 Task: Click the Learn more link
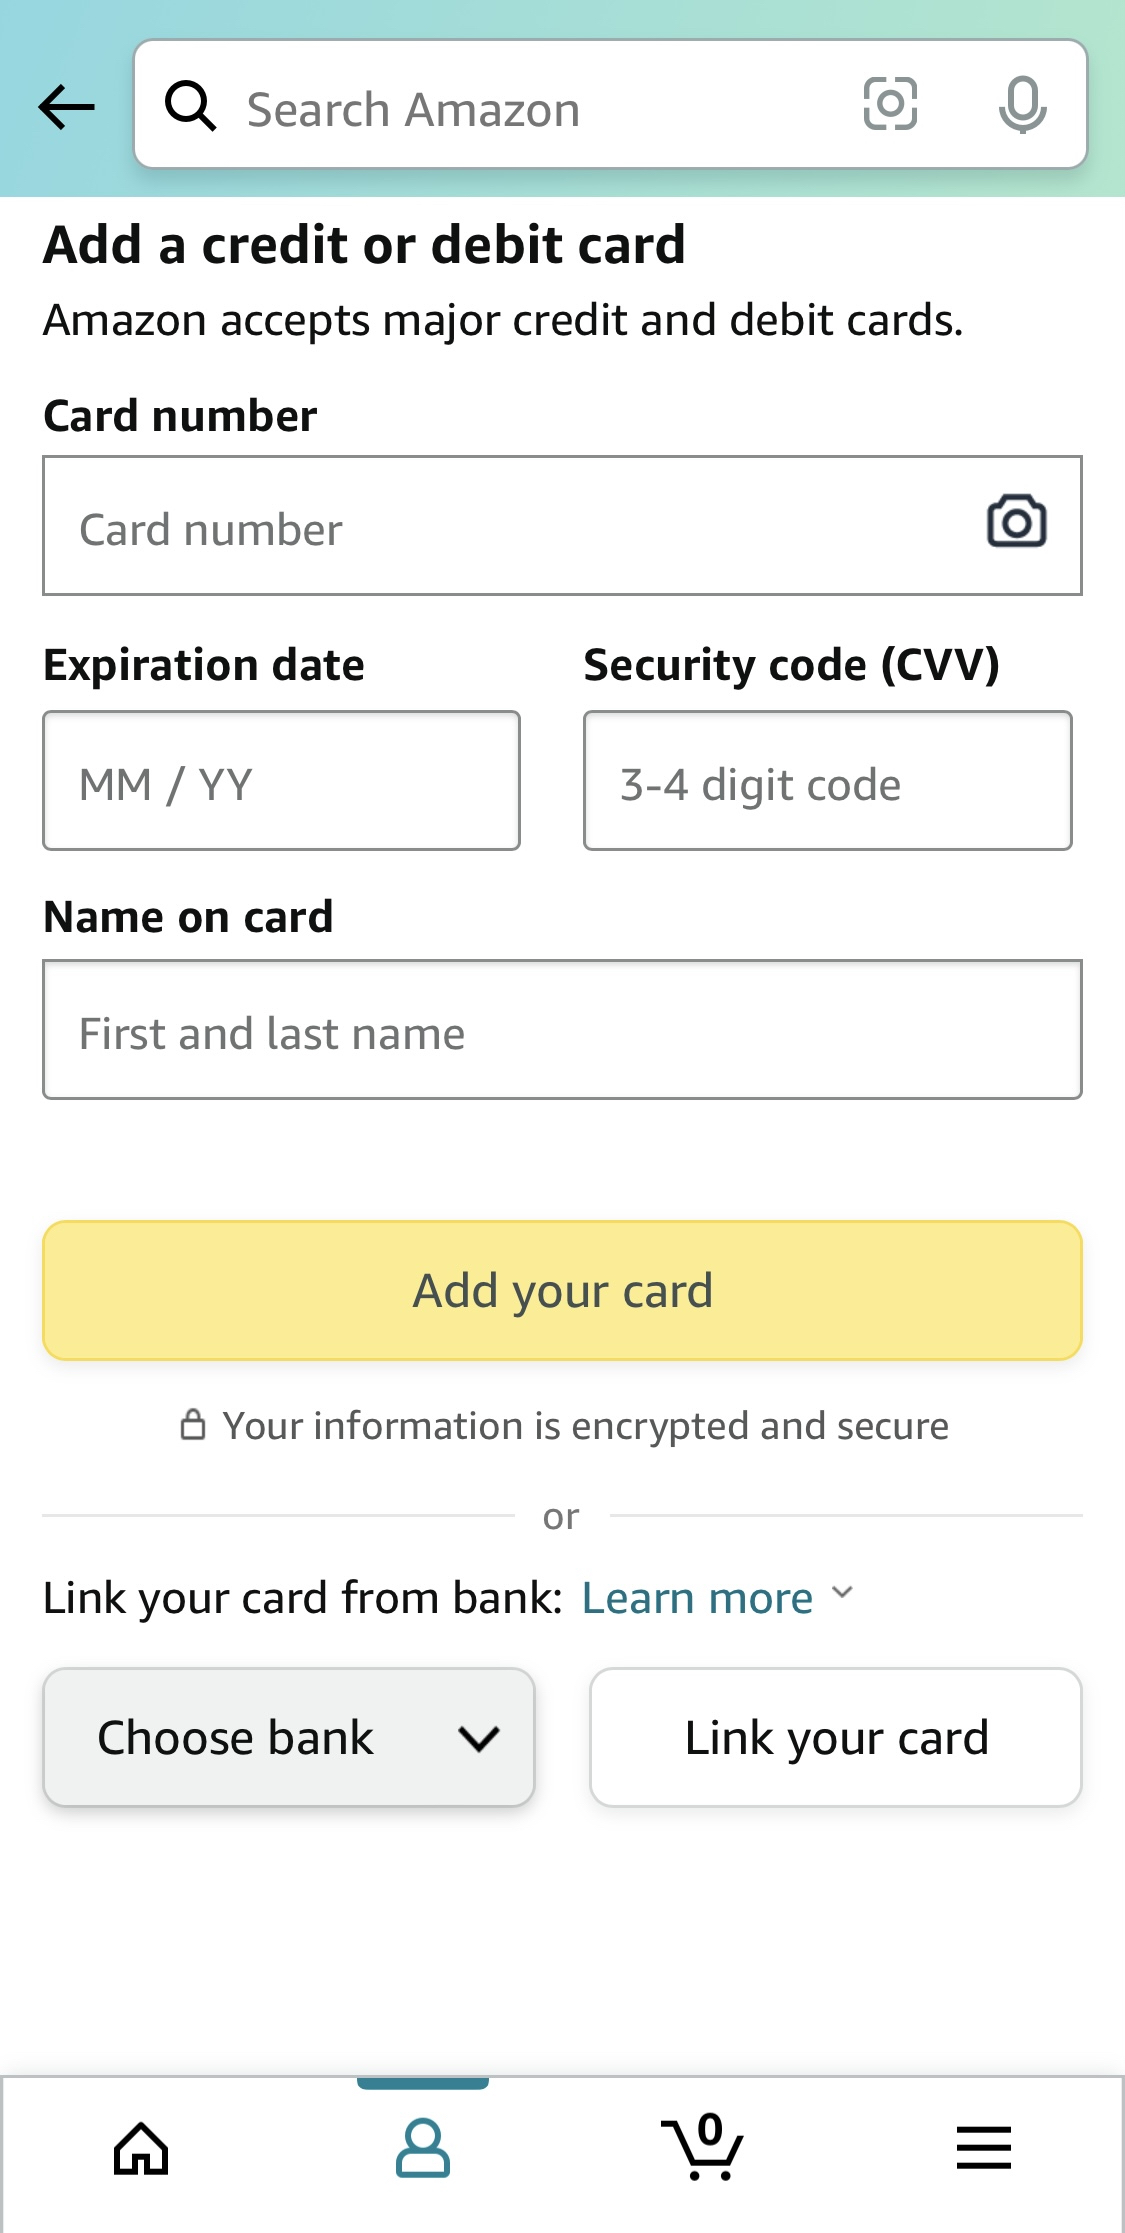[697, 1598]
